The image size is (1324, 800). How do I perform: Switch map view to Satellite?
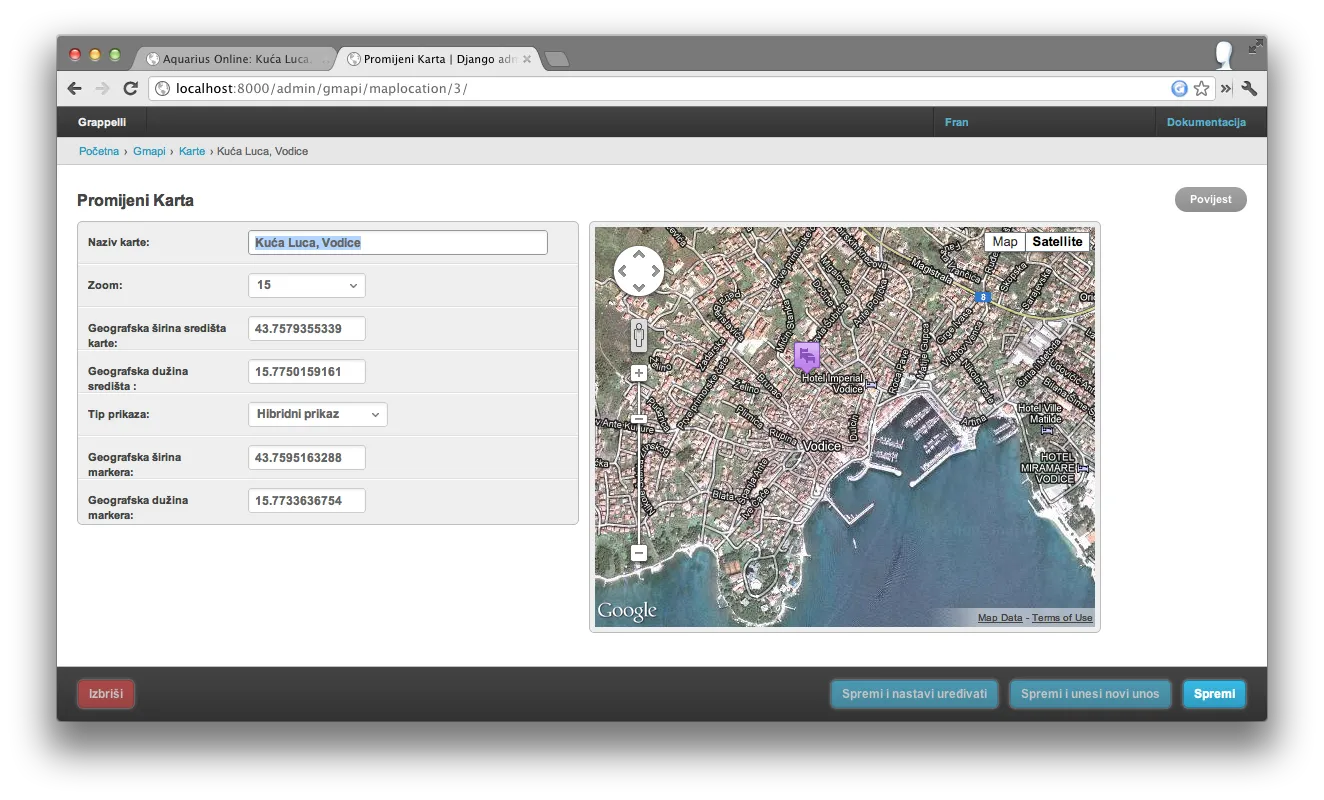click(1057, 242)
